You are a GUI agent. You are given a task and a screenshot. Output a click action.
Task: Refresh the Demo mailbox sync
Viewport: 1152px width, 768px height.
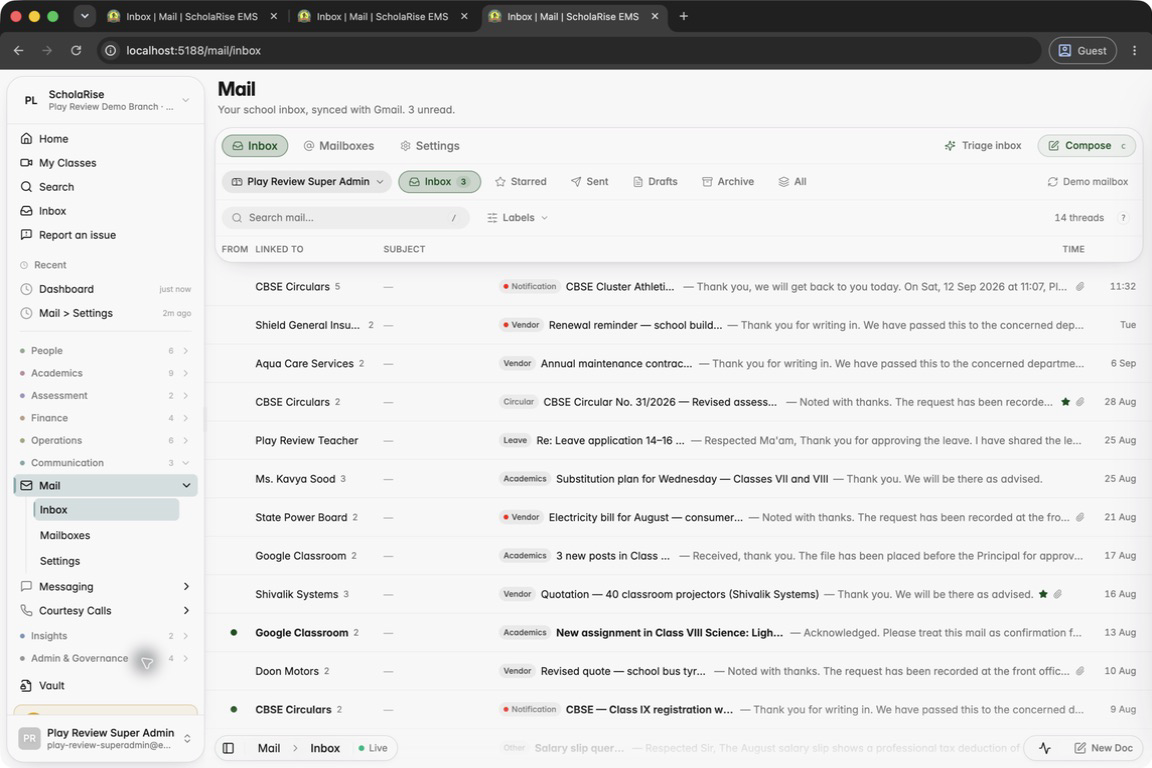[x=1087, y=182]
